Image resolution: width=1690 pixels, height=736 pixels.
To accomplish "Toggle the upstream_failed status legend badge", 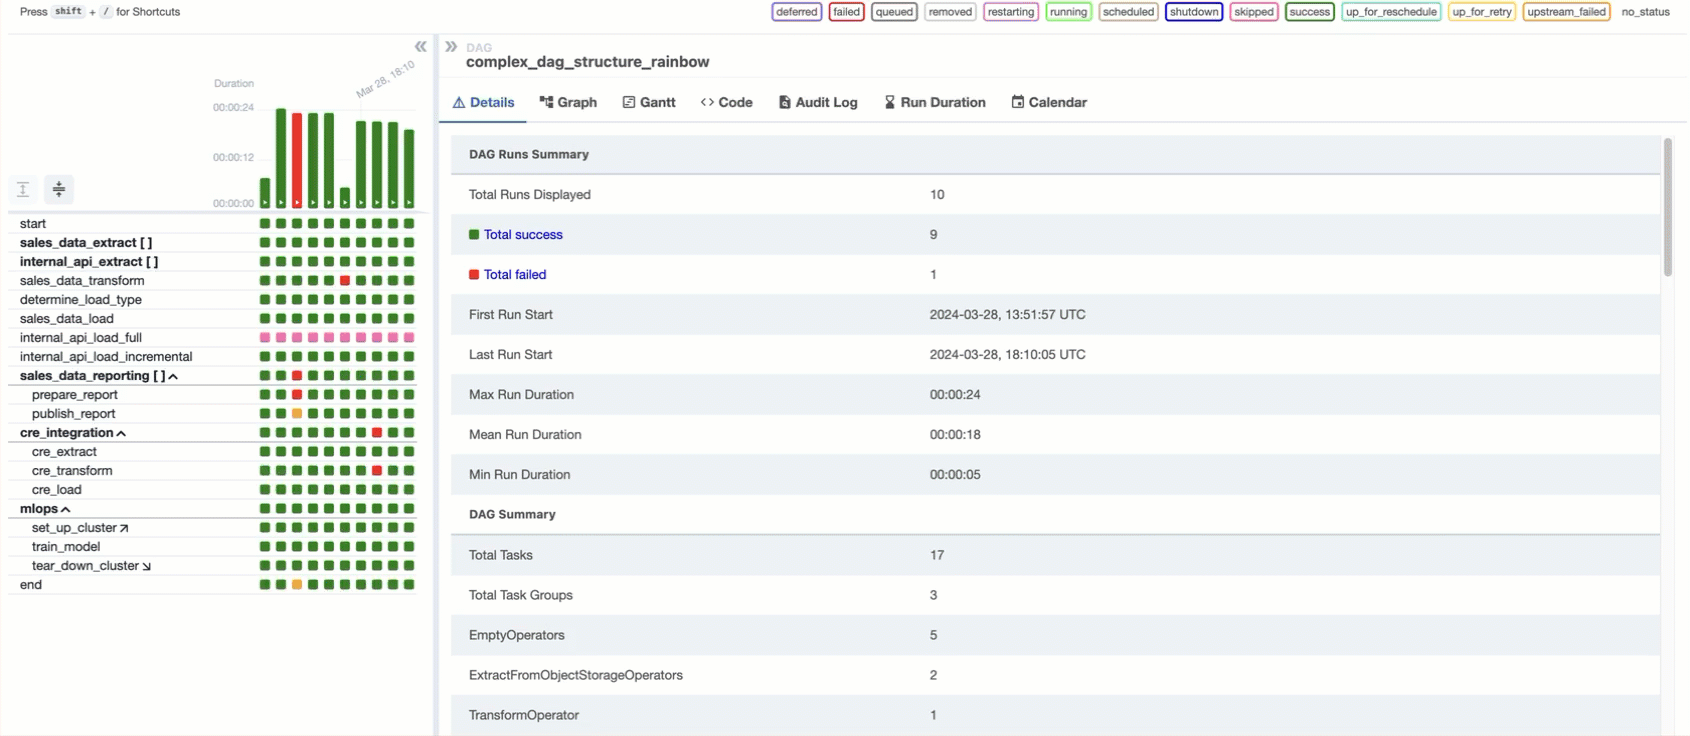I will click(1565, 12).
